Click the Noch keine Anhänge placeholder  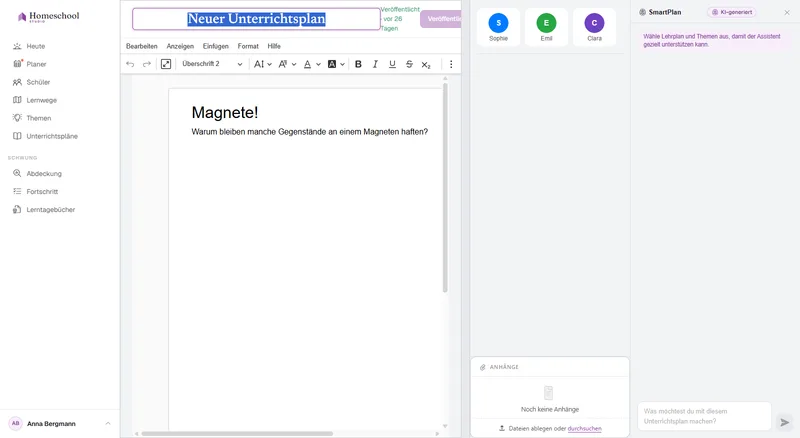(x=549, y=400)
